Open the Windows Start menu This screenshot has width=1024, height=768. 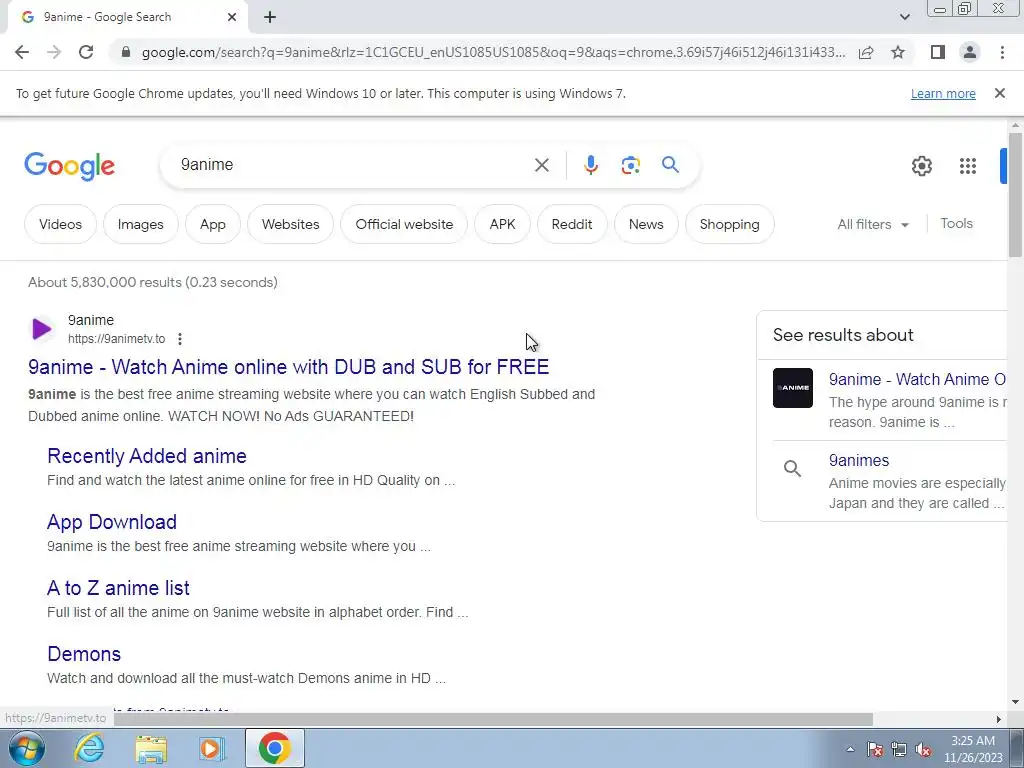point(27,748)
